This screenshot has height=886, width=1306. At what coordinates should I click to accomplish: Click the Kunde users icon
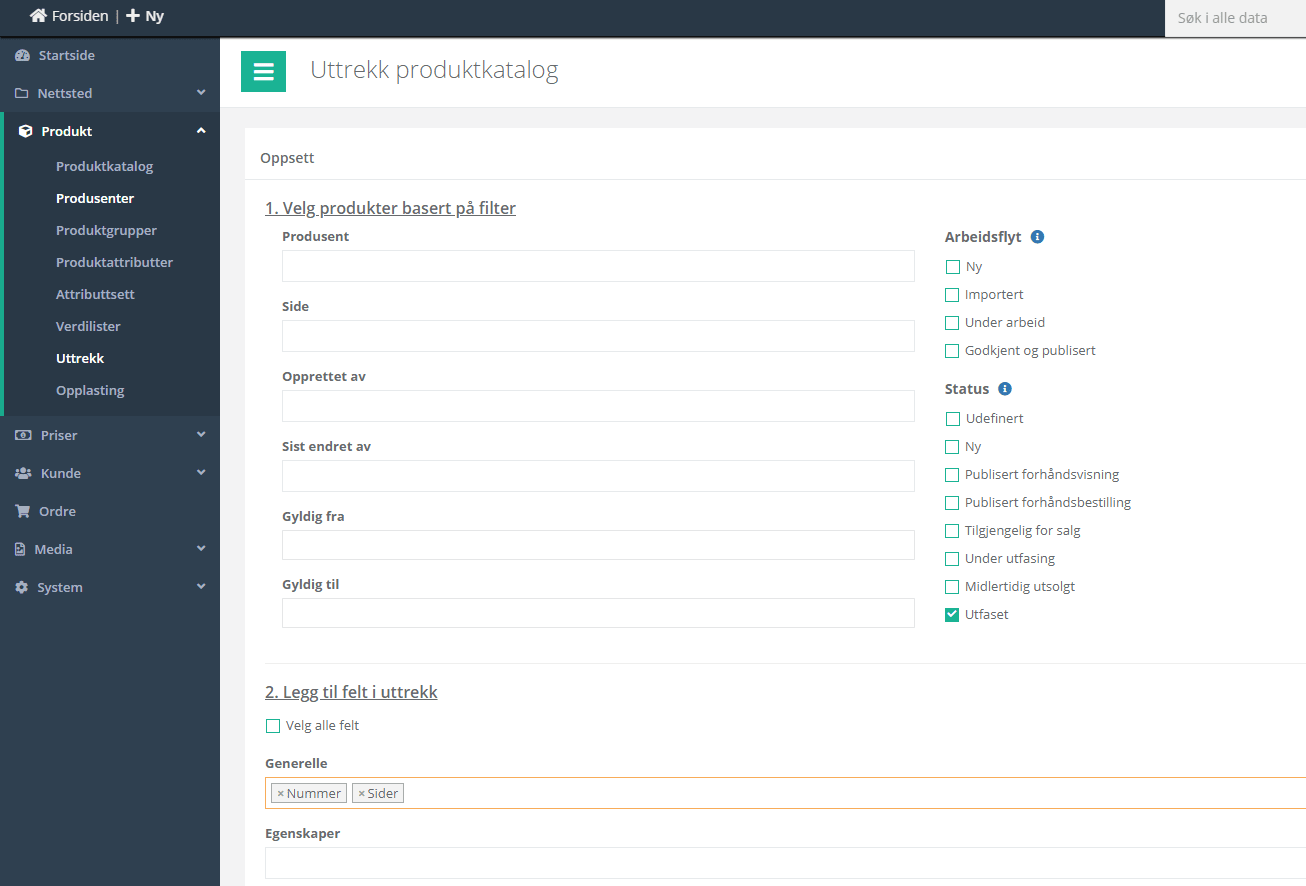point(23,473)
